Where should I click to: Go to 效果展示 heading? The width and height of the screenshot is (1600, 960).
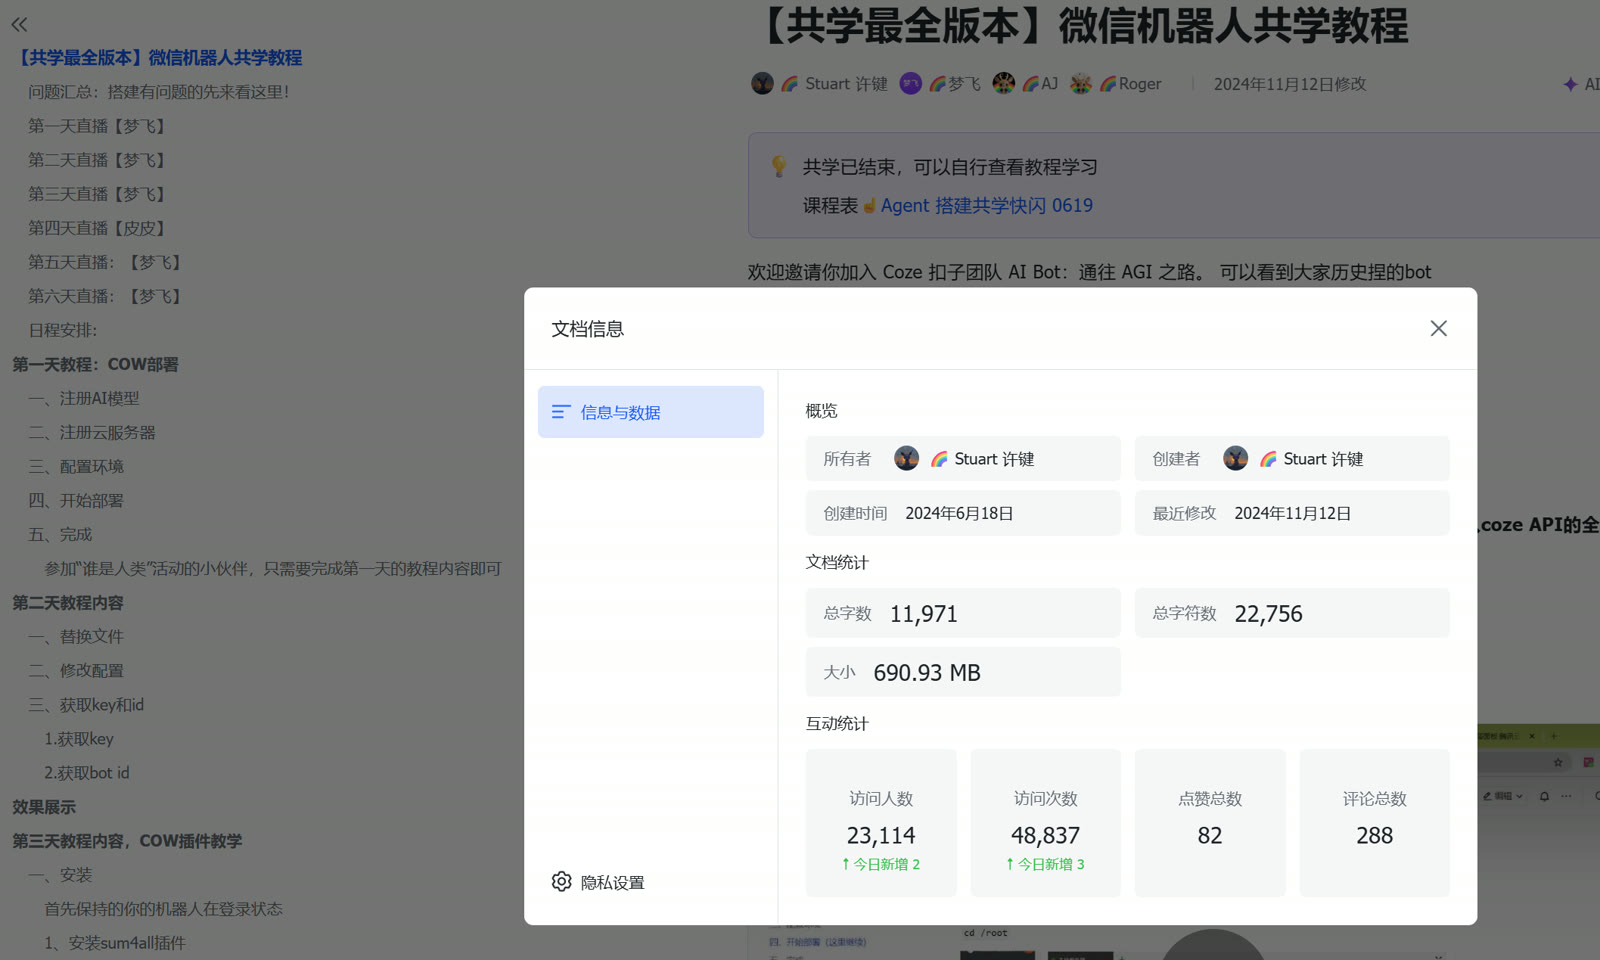(44, 807)
